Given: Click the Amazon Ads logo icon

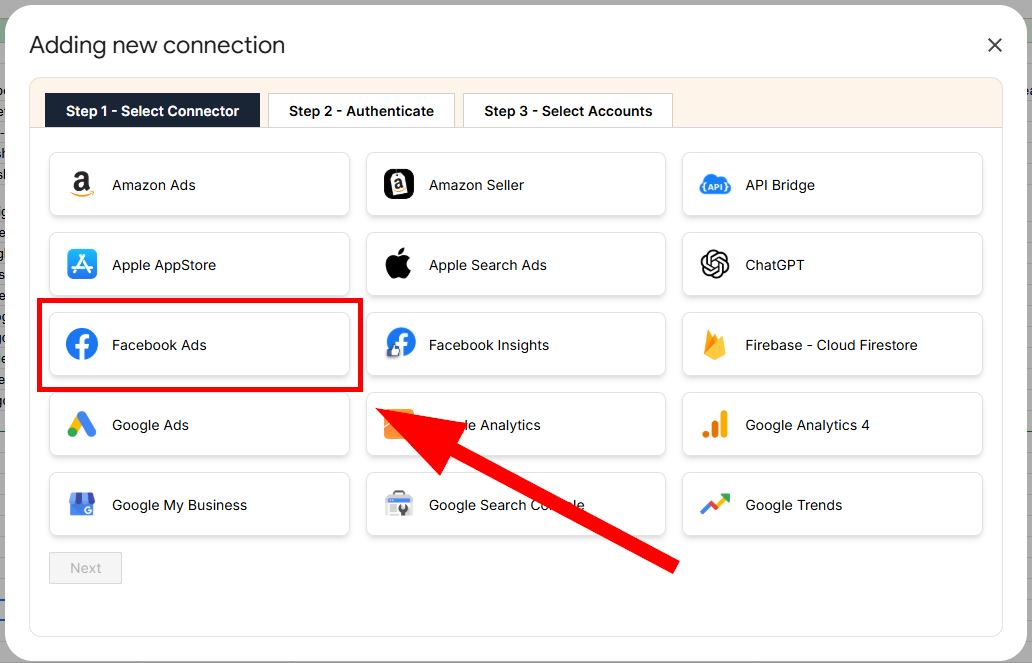Looking at the screenshot, I should pyautogui.click(x=82, y=185).
